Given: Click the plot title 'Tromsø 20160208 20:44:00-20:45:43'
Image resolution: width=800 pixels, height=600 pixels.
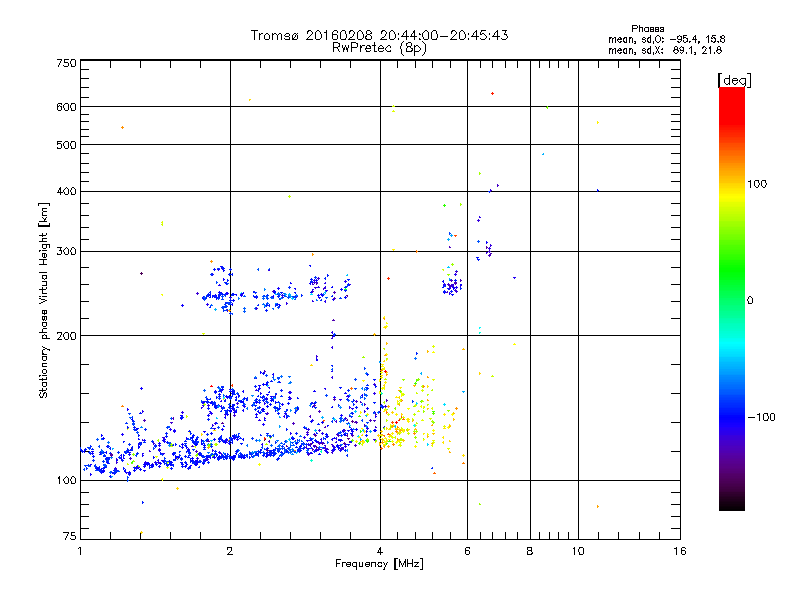Looking at the screenshot, I should point(379,35).
